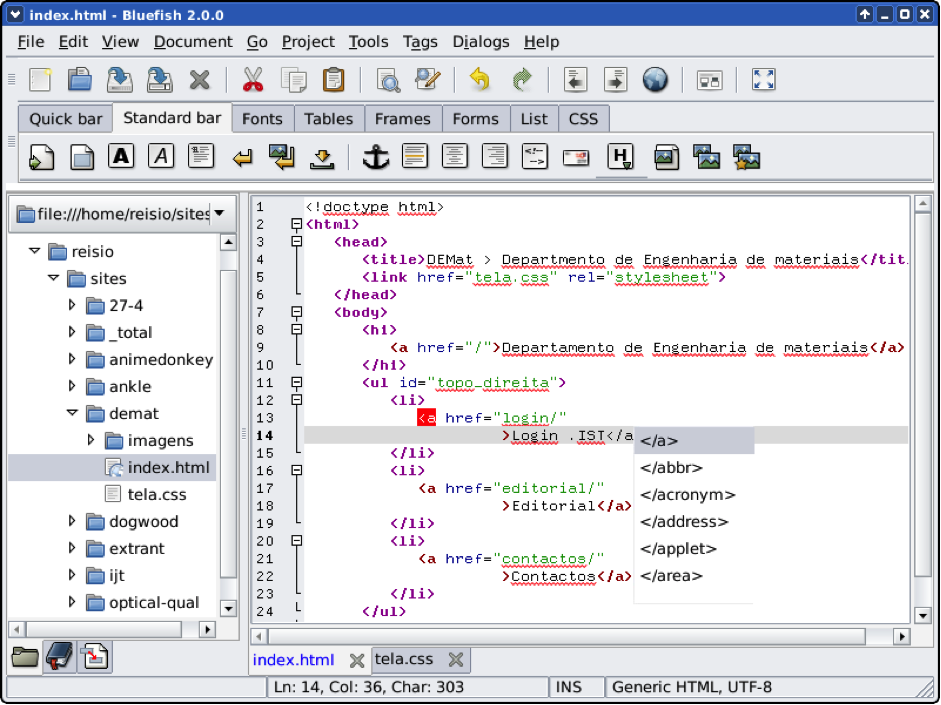The image size is (941, 705).
Task: Click the Cut scissors icon
Action: coord(253,79)
